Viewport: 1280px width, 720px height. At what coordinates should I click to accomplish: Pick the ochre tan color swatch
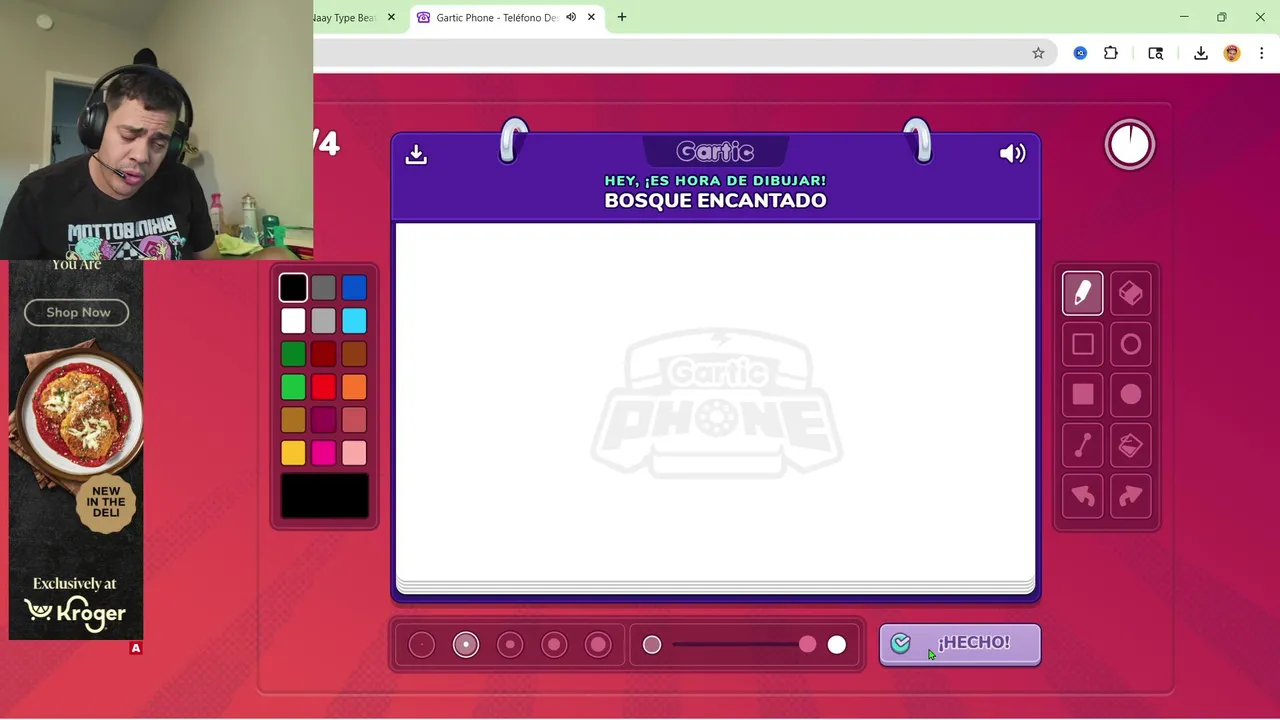pyautogui.click(x=293, y=420)
